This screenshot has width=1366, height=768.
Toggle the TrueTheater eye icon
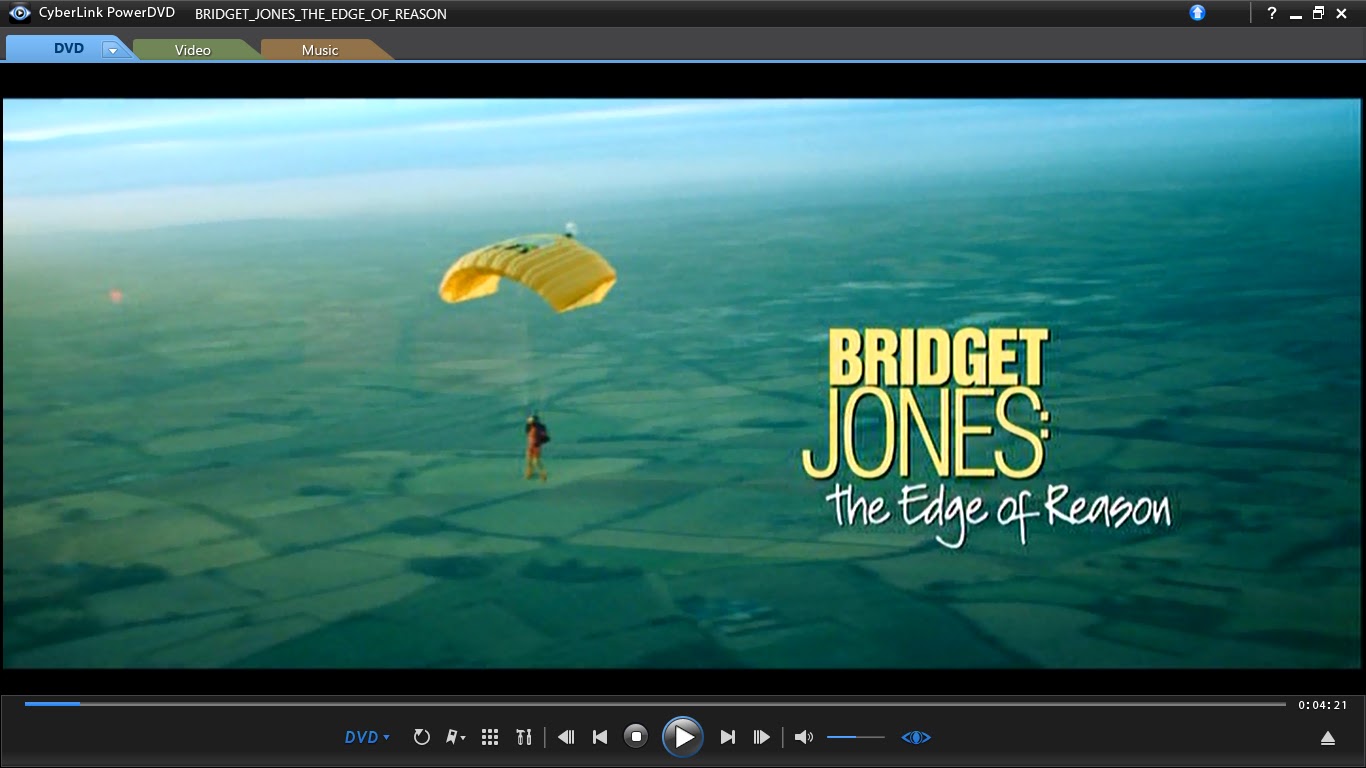point(916,737)
